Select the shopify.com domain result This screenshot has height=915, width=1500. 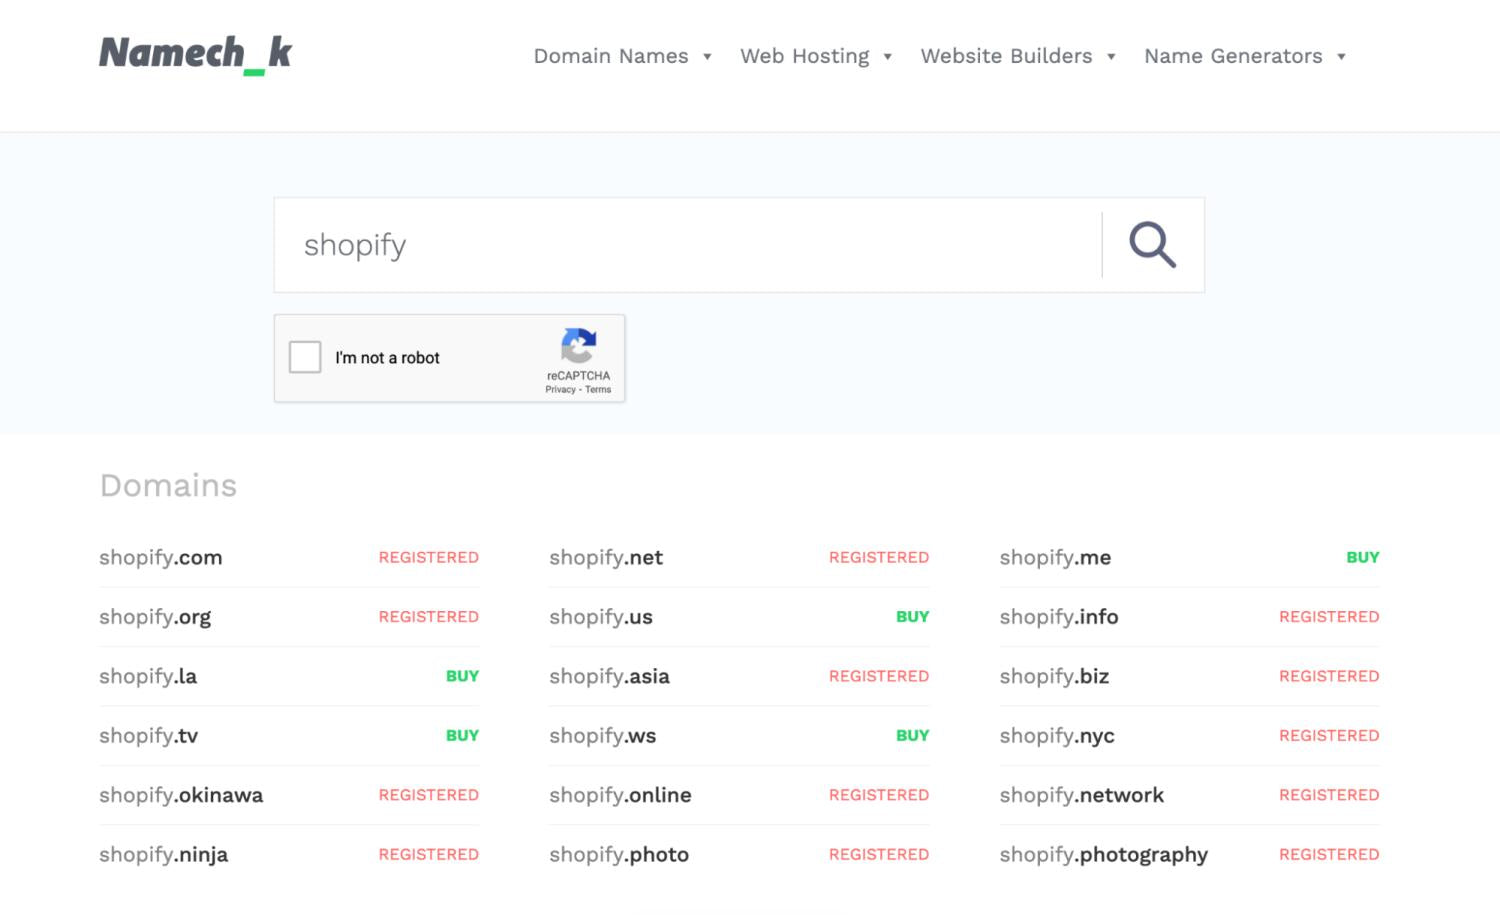[160, 558]
